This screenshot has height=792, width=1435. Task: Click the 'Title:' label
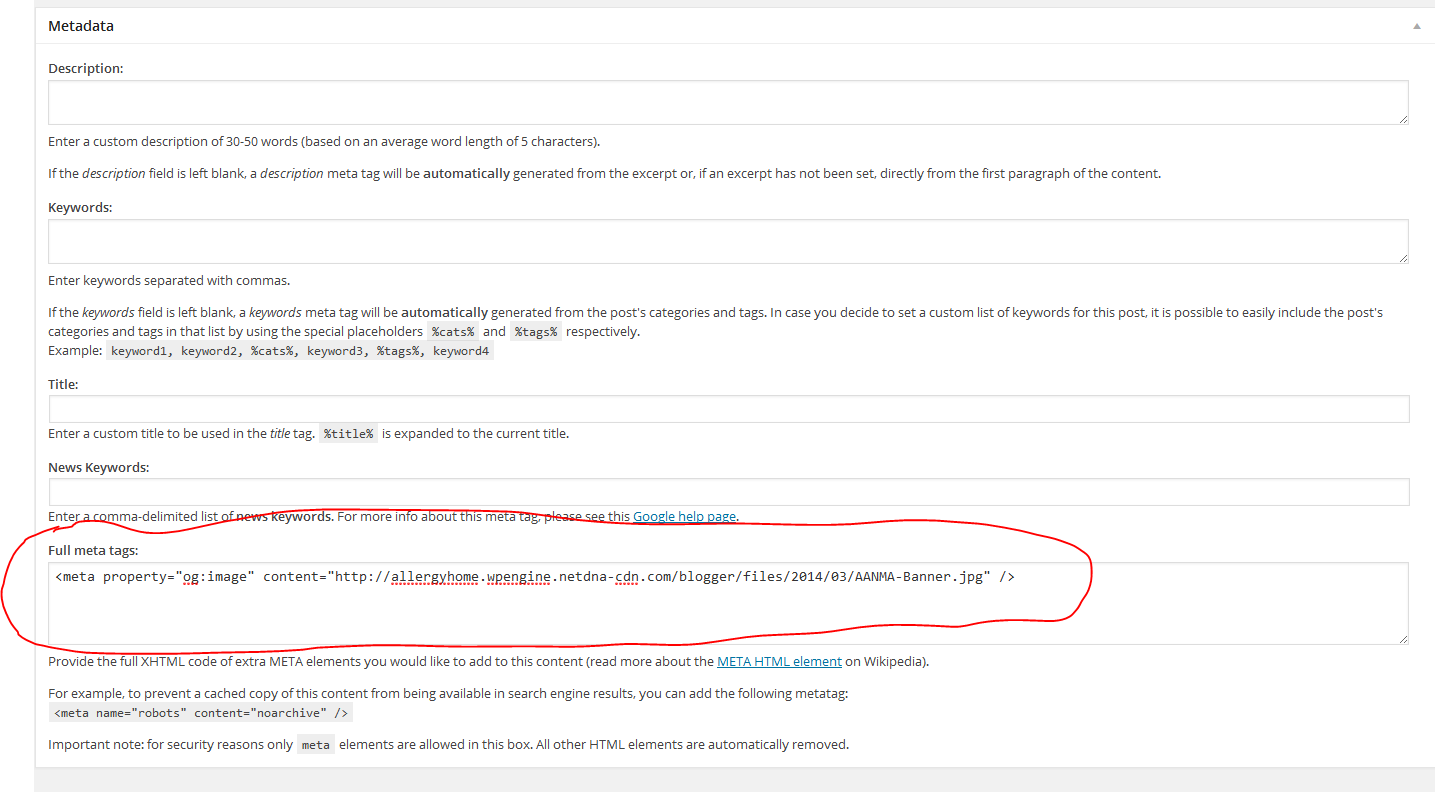coord(63,384)
